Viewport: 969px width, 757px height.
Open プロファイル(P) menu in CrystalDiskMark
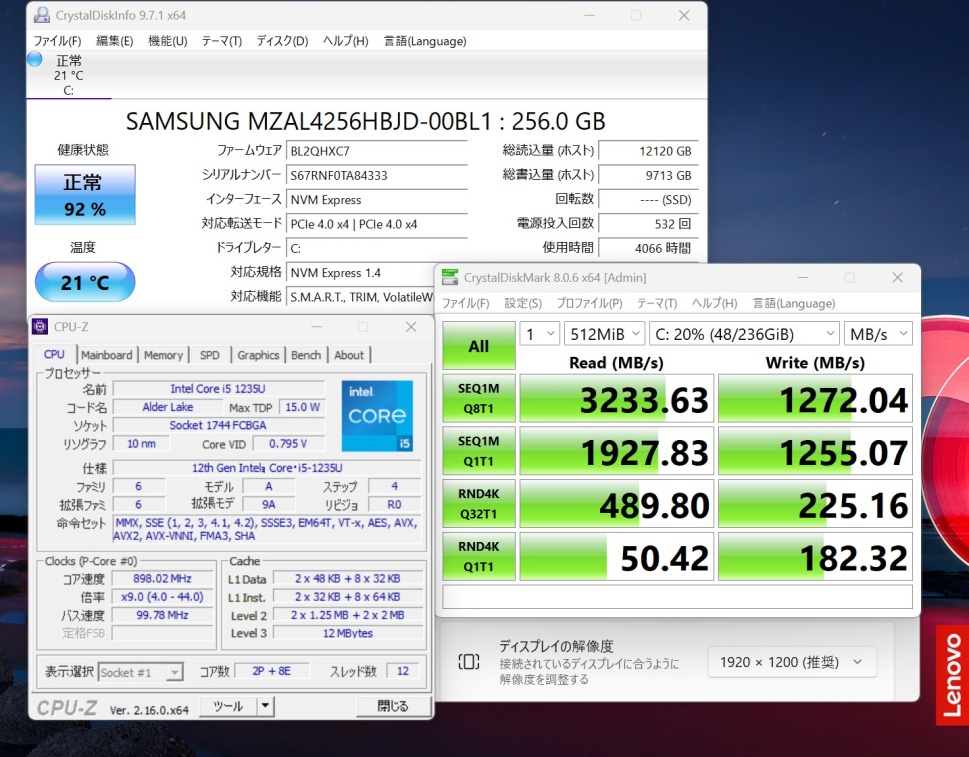tap(589, 303)
